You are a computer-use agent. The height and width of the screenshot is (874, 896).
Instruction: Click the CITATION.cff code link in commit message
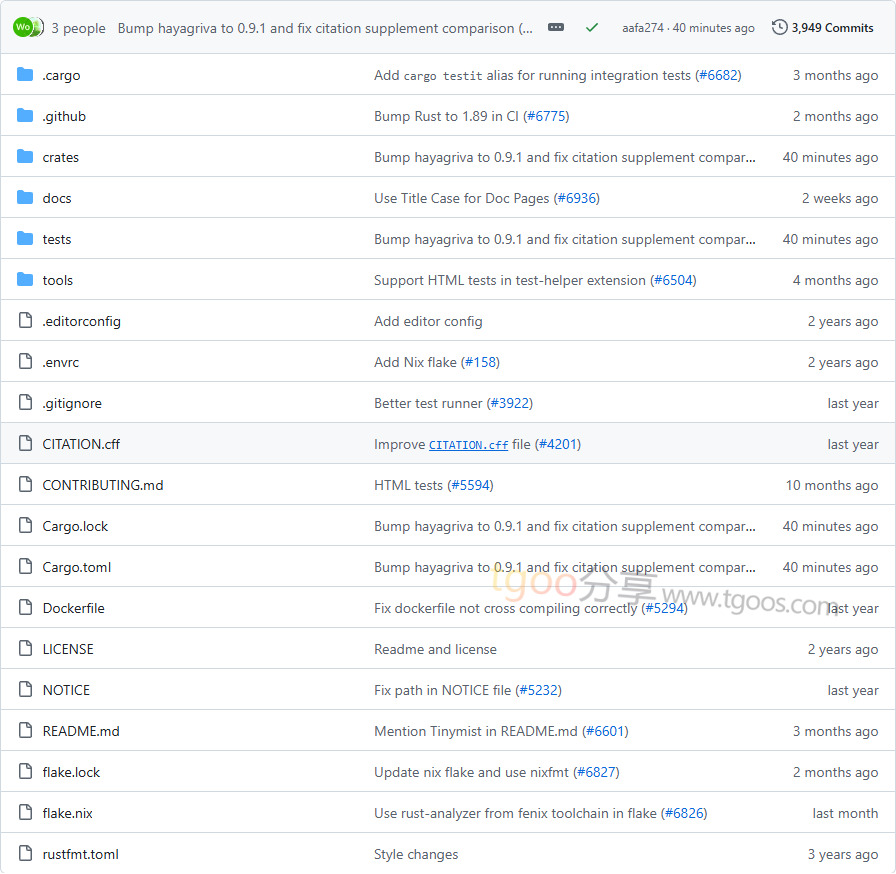[x=468, y=445]
